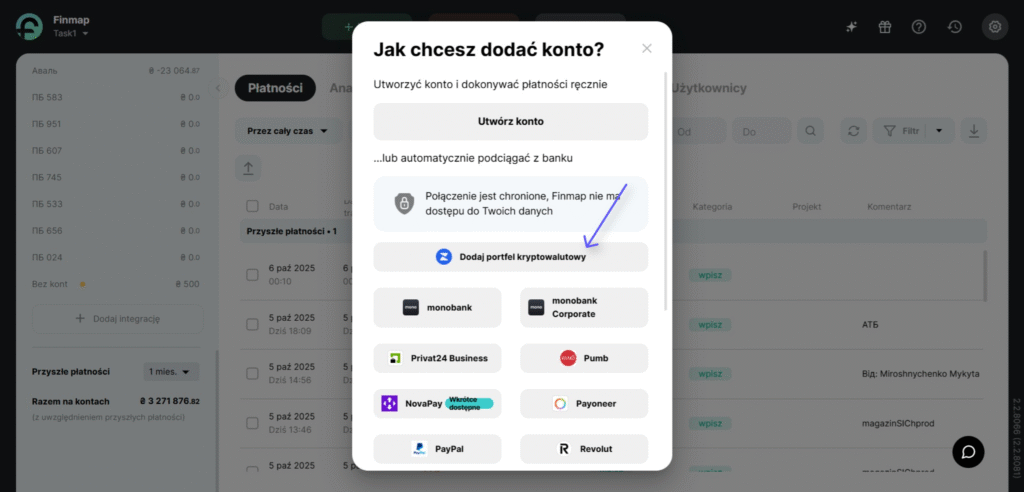Open the chat support bubble
Screen dimensions: 1024x492
pos(986,451)
